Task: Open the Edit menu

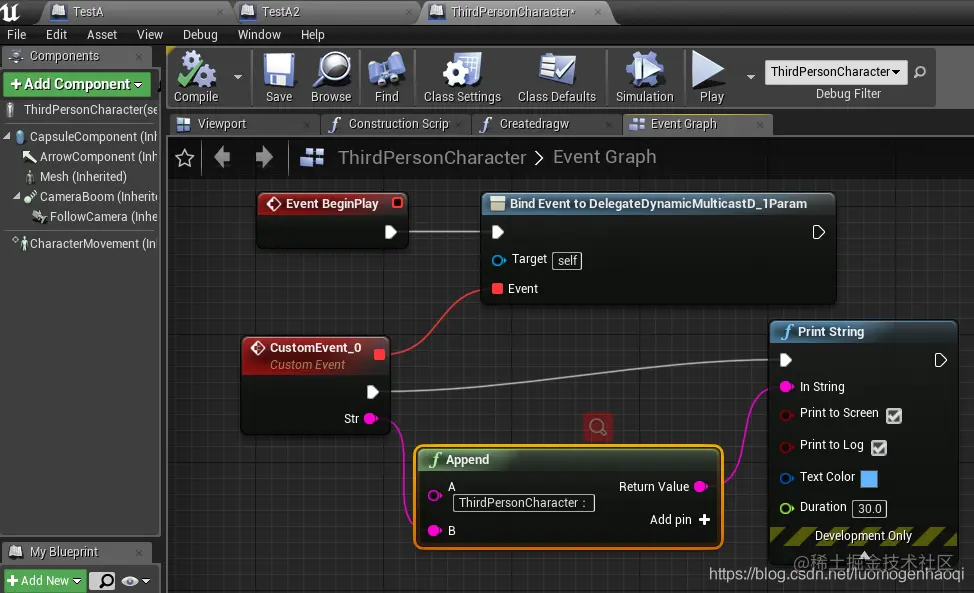Action: (57, 35)
